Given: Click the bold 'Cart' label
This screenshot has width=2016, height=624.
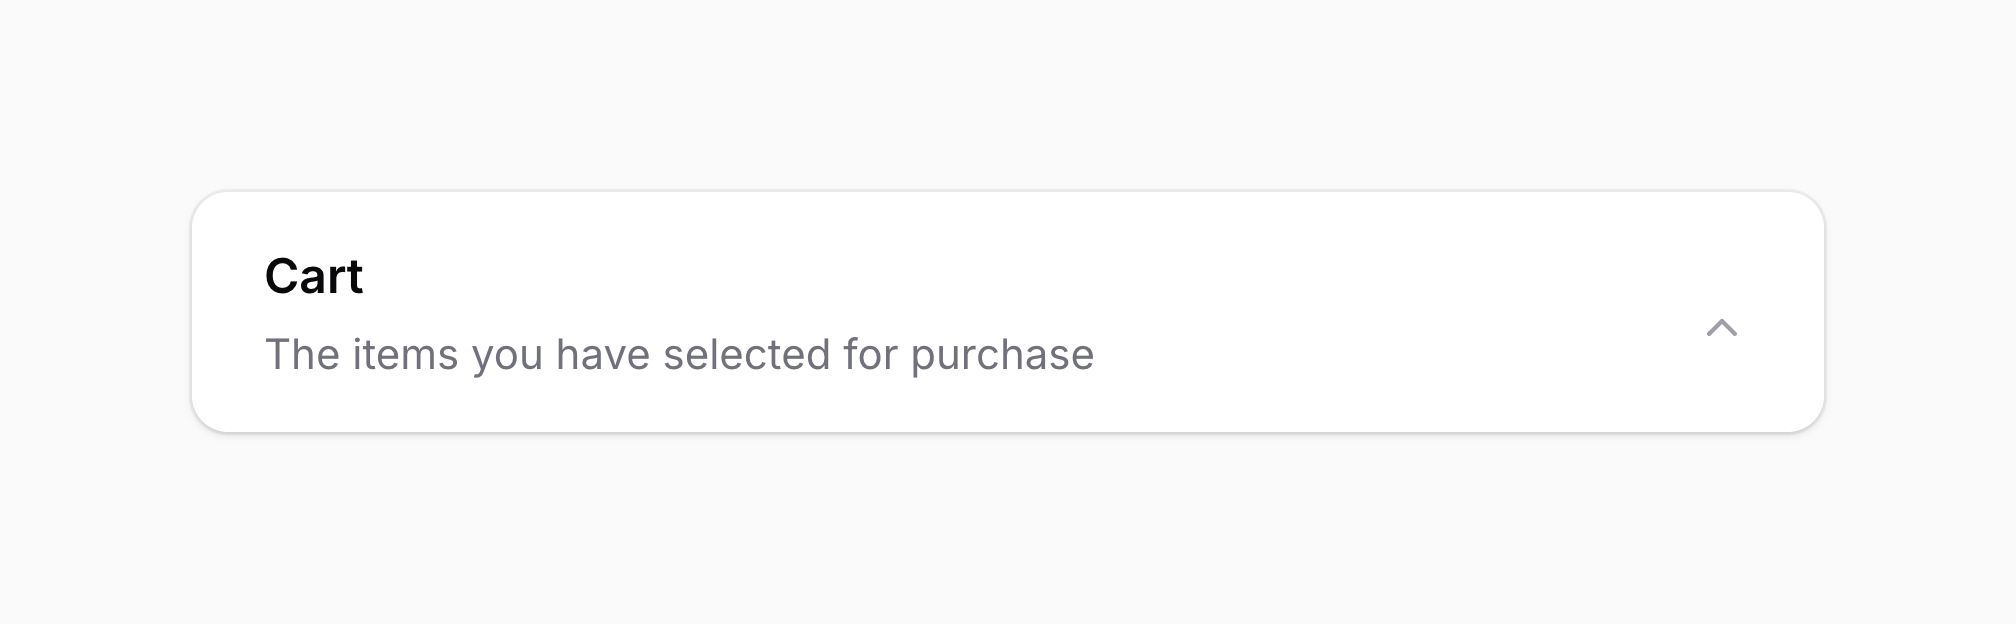Looking at the screenshot, I should click(313, 276).
